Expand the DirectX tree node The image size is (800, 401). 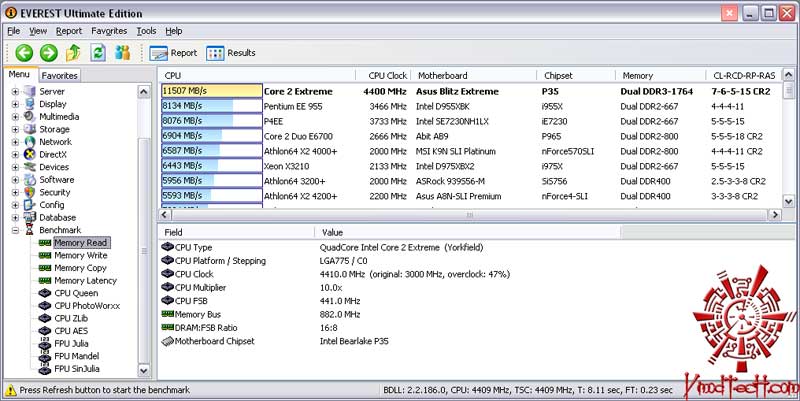point(15,155)
